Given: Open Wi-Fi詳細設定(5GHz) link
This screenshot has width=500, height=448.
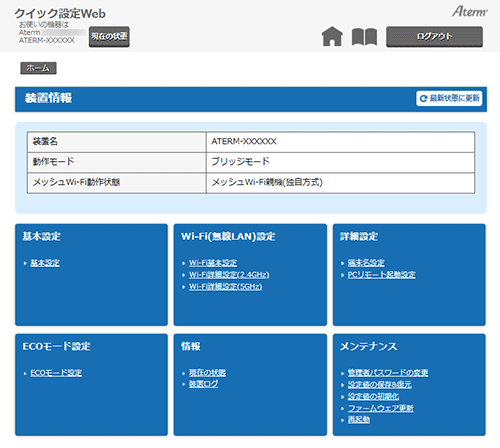Looking at the screenshot, I should [226, 286].
